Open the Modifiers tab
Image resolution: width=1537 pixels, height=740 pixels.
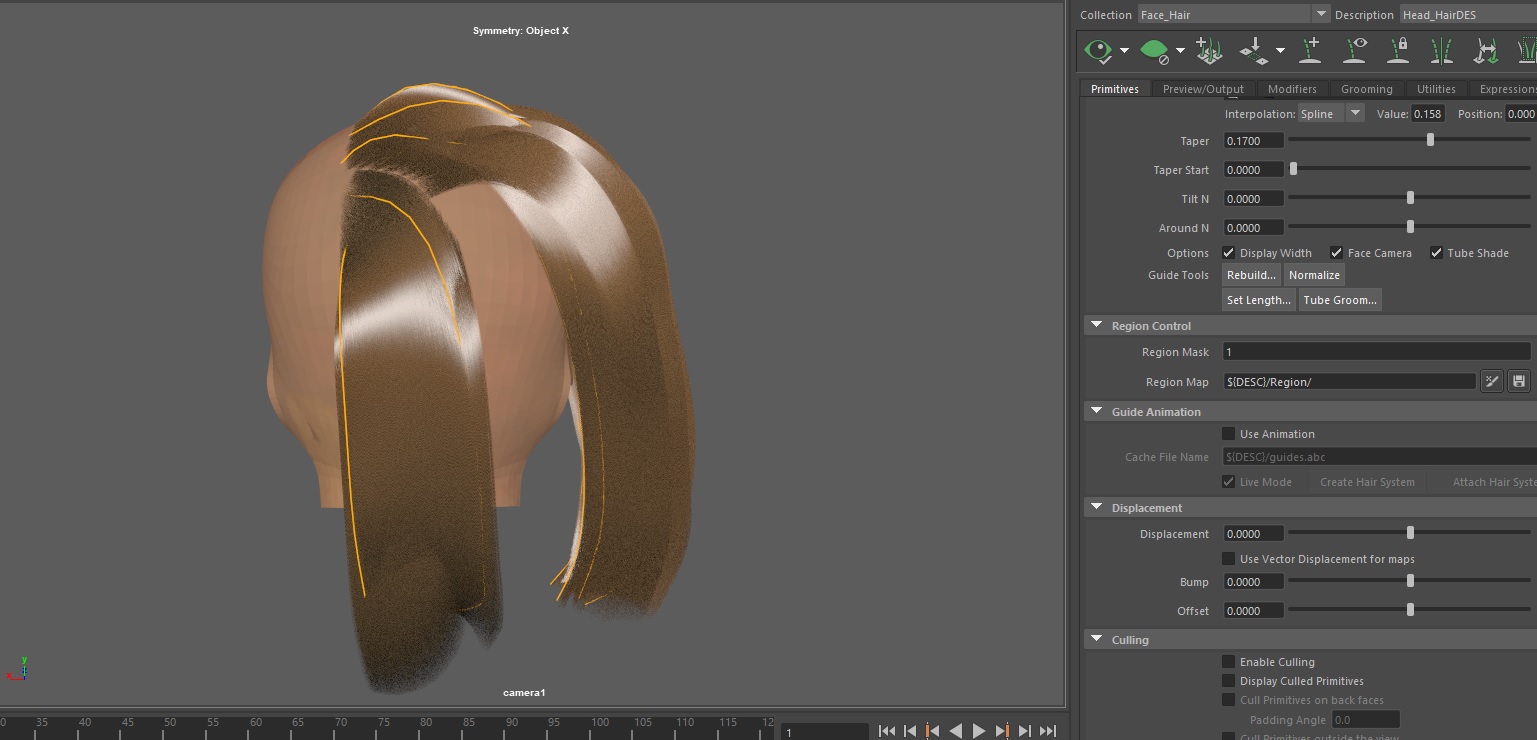pyautogui.click(x=1294, y=88)
